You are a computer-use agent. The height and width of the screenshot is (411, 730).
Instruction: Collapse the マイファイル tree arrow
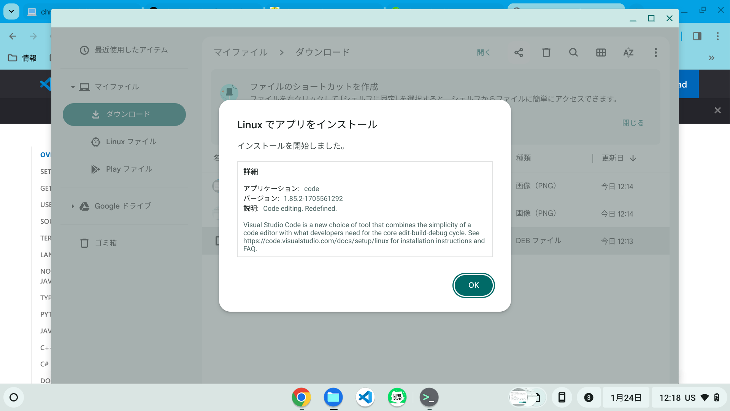[73, 87]
